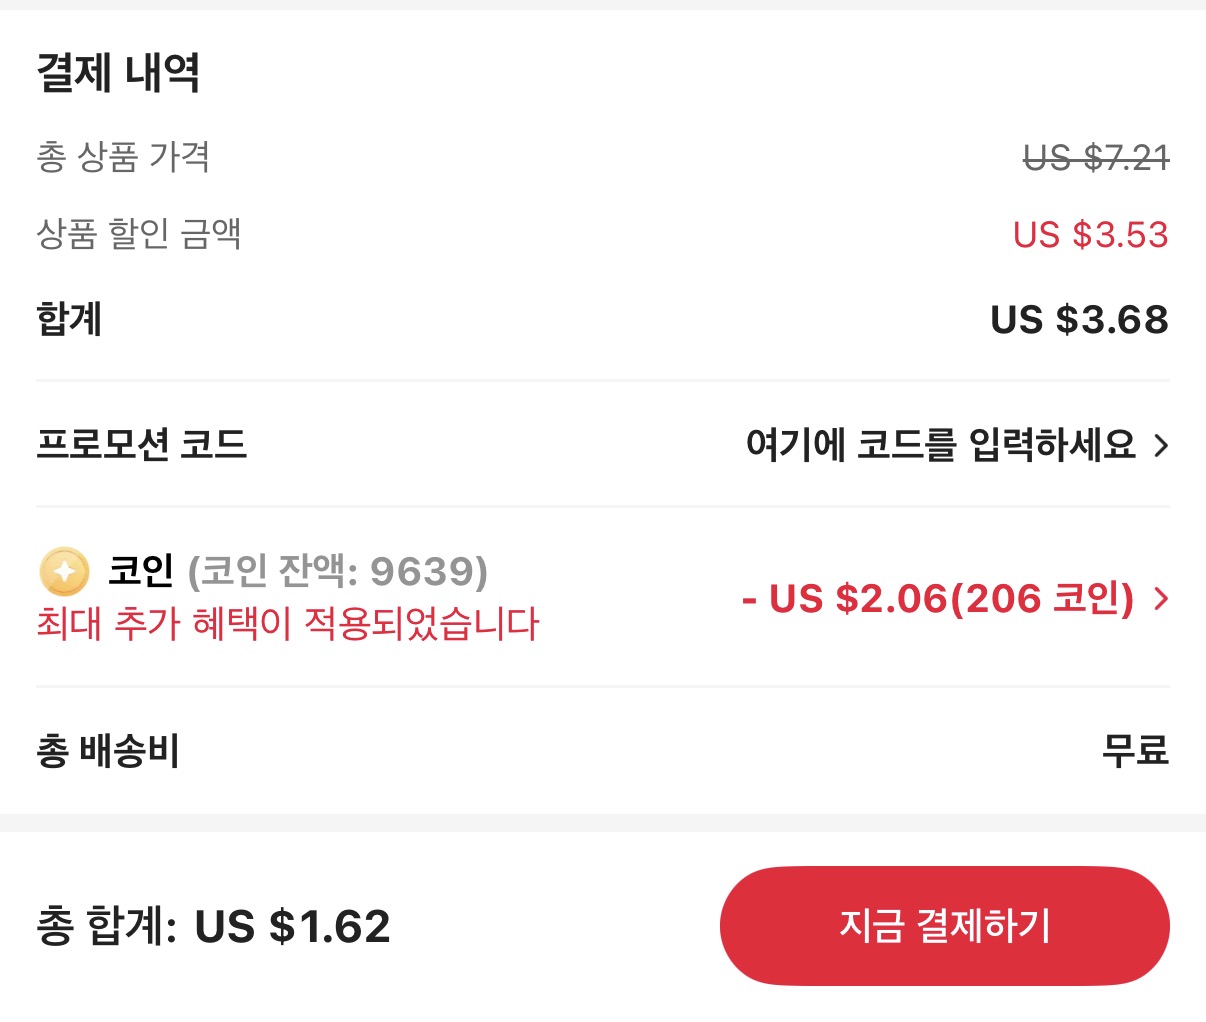Click the crossed-out US $7.21 original price
Image resolution: width=1206 pixels, height=1022 pixels.
pyautogui.click(x=1095, y=157)
